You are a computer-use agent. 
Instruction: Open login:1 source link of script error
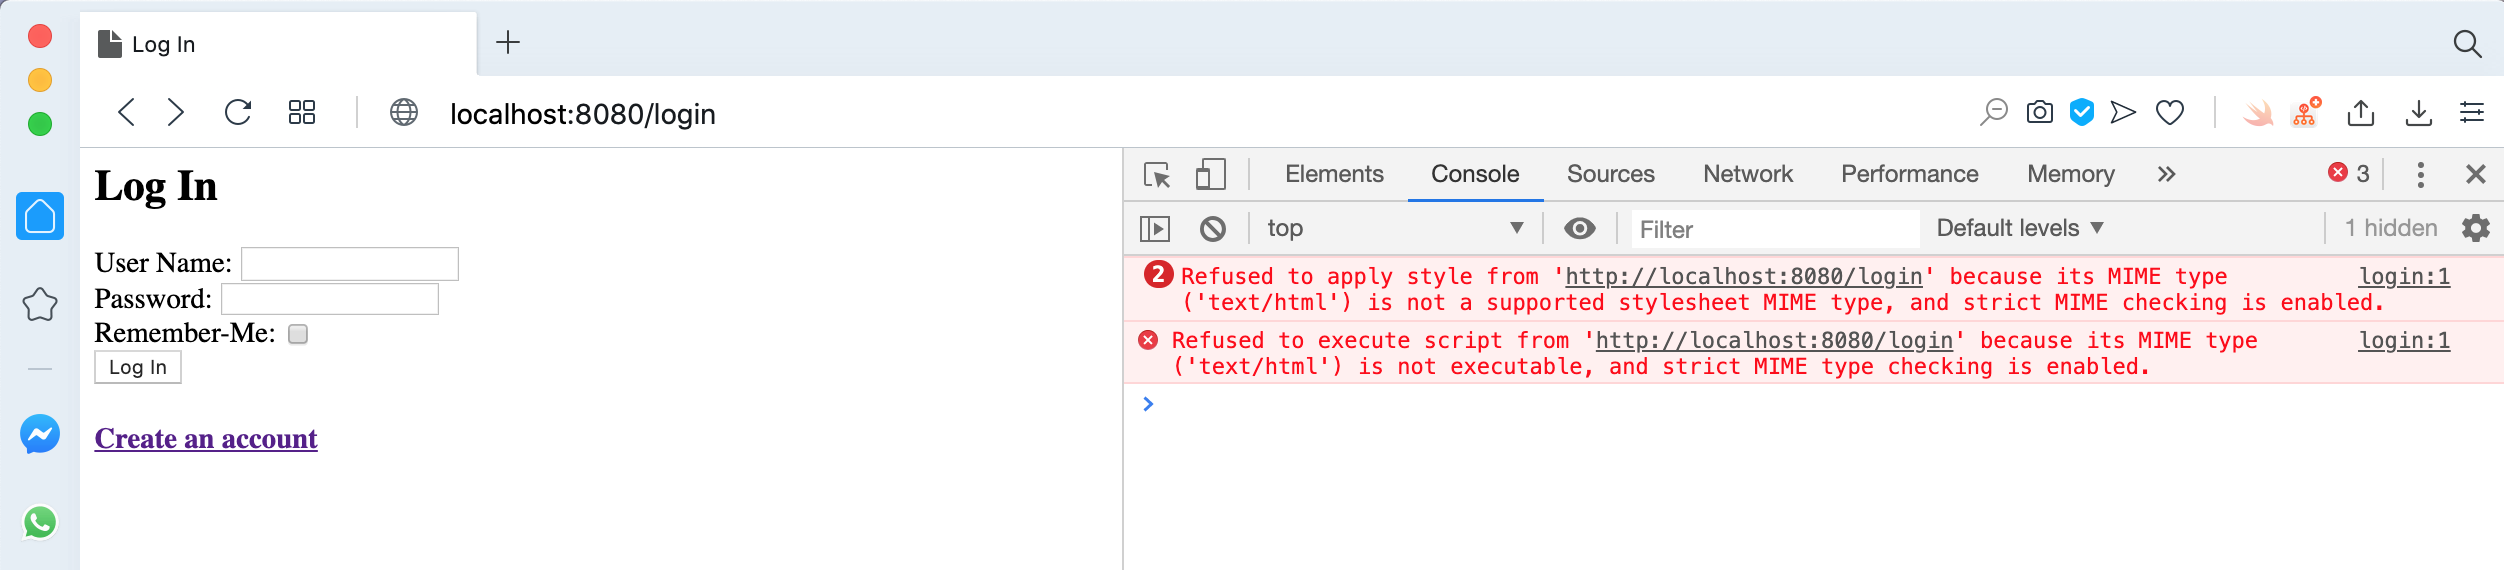[x=2404, y=340]
